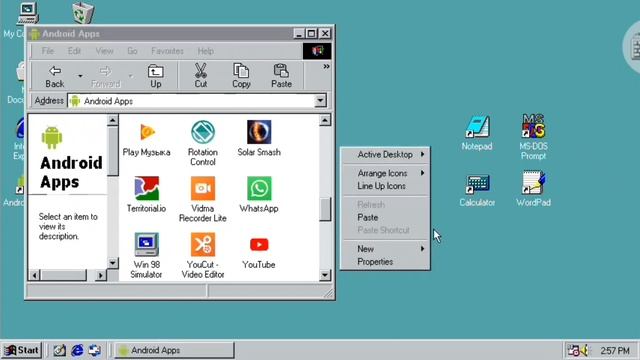Viewport: 640px width, 360px height.
Task: Open the File menu
Action: point(47,51)
